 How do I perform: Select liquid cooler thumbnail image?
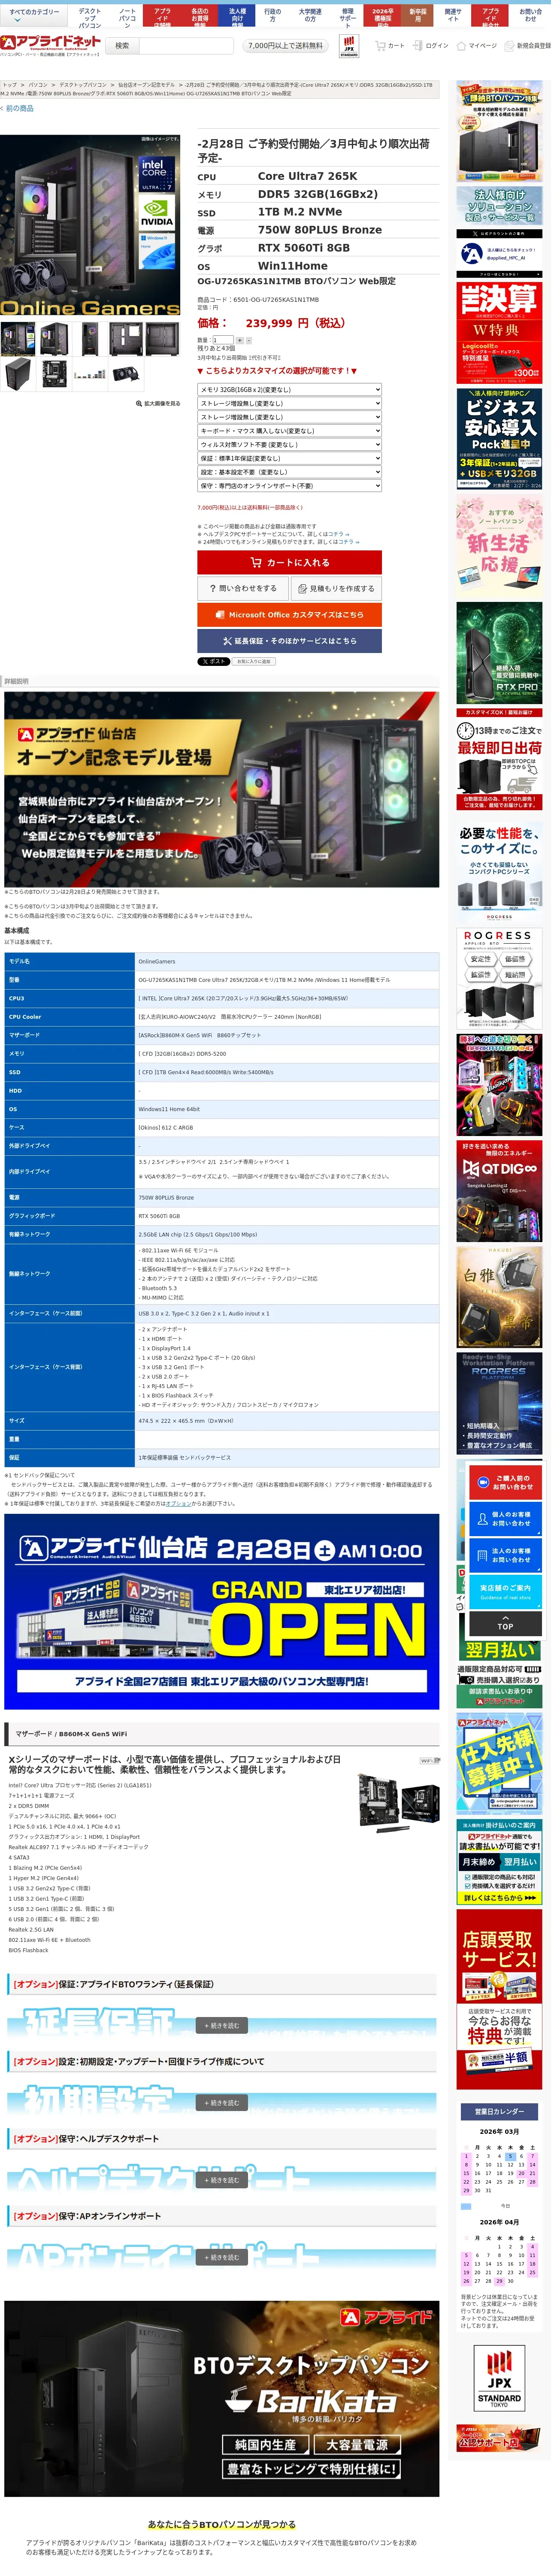(127, 374)
